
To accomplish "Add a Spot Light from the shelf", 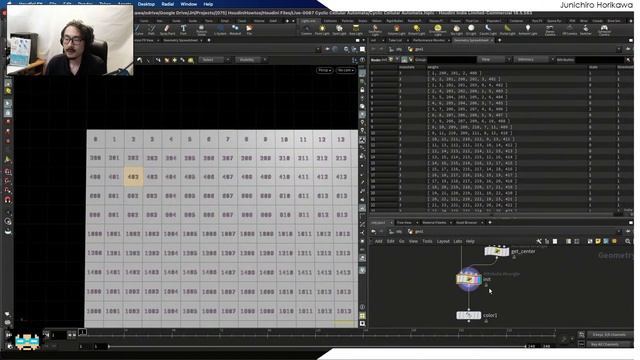I will [x=339, y=29].
